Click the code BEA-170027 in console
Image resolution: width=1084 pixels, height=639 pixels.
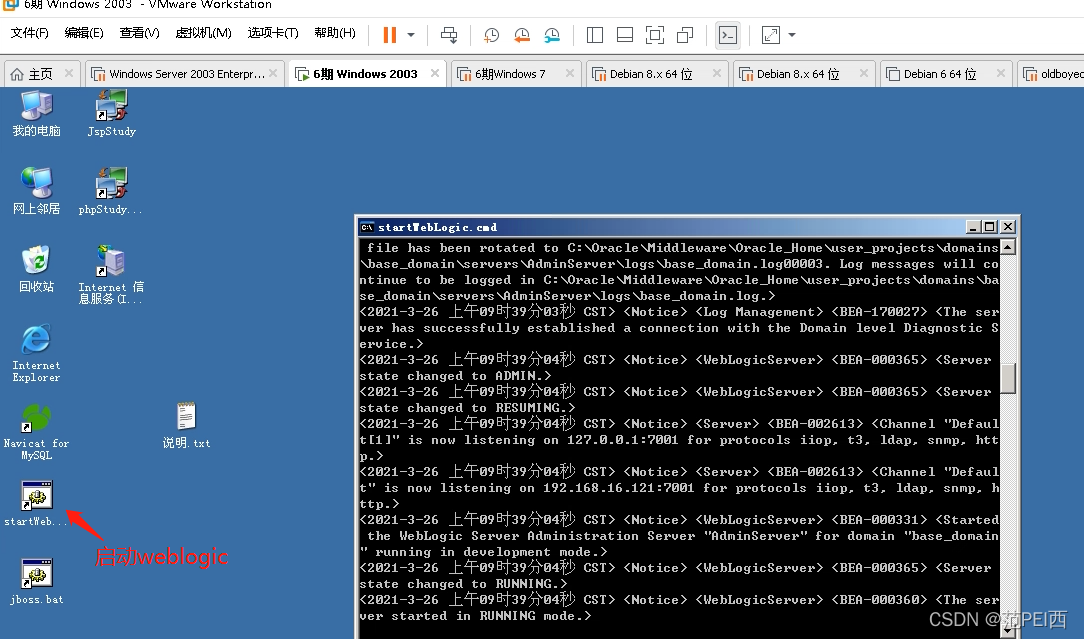point(879,312)
